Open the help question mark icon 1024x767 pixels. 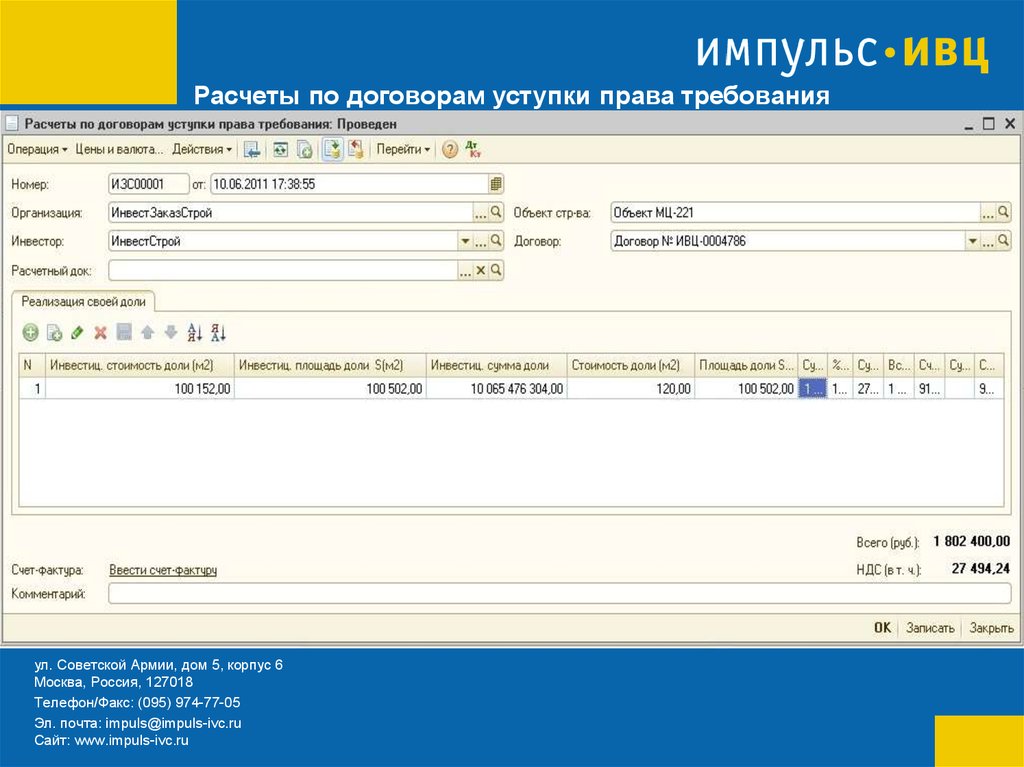pos(450,150)
